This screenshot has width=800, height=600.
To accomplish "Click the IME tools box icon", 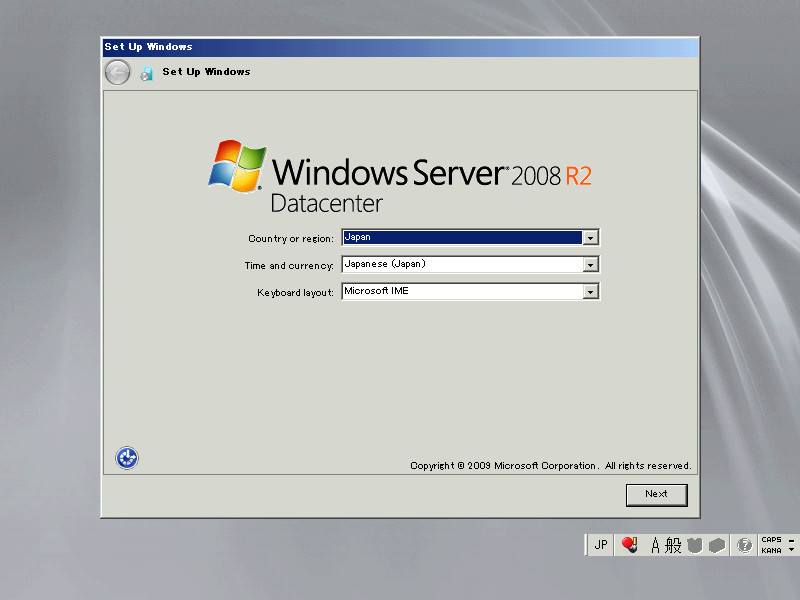I will pyautogui.click(x=717, y=545).
